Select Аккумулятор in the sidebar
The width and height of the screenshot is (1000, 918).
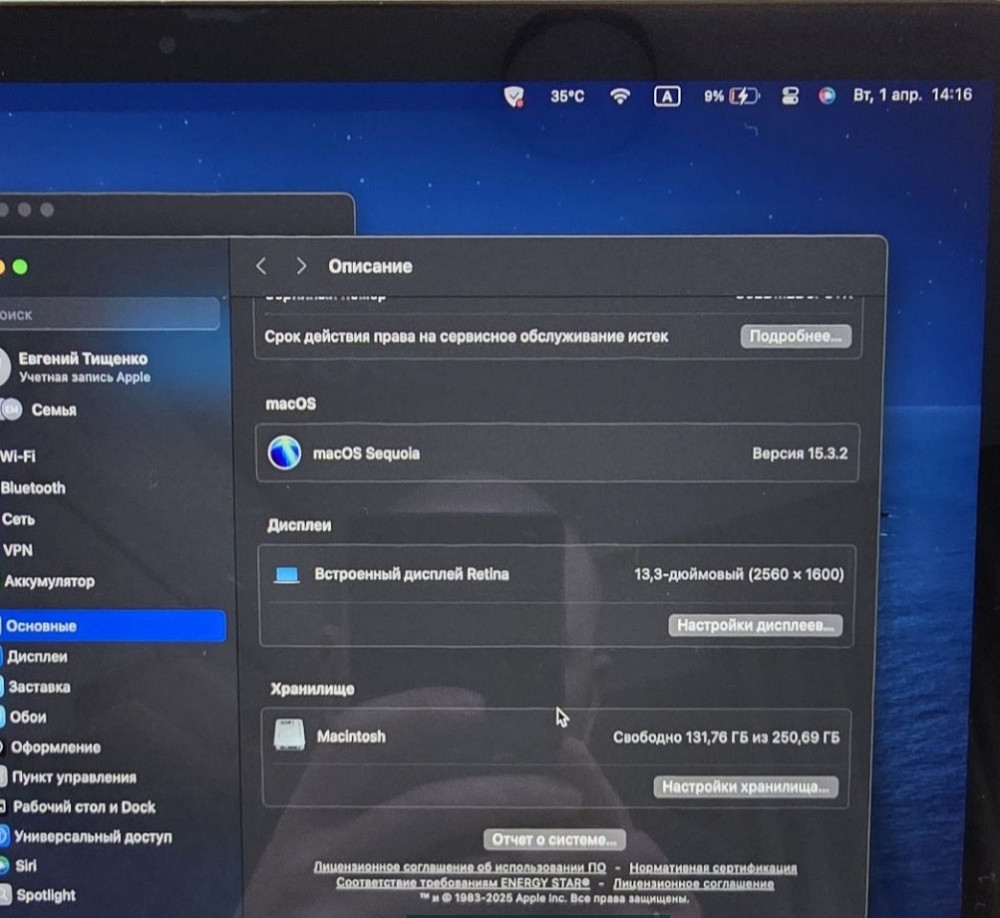coord(49,581)
